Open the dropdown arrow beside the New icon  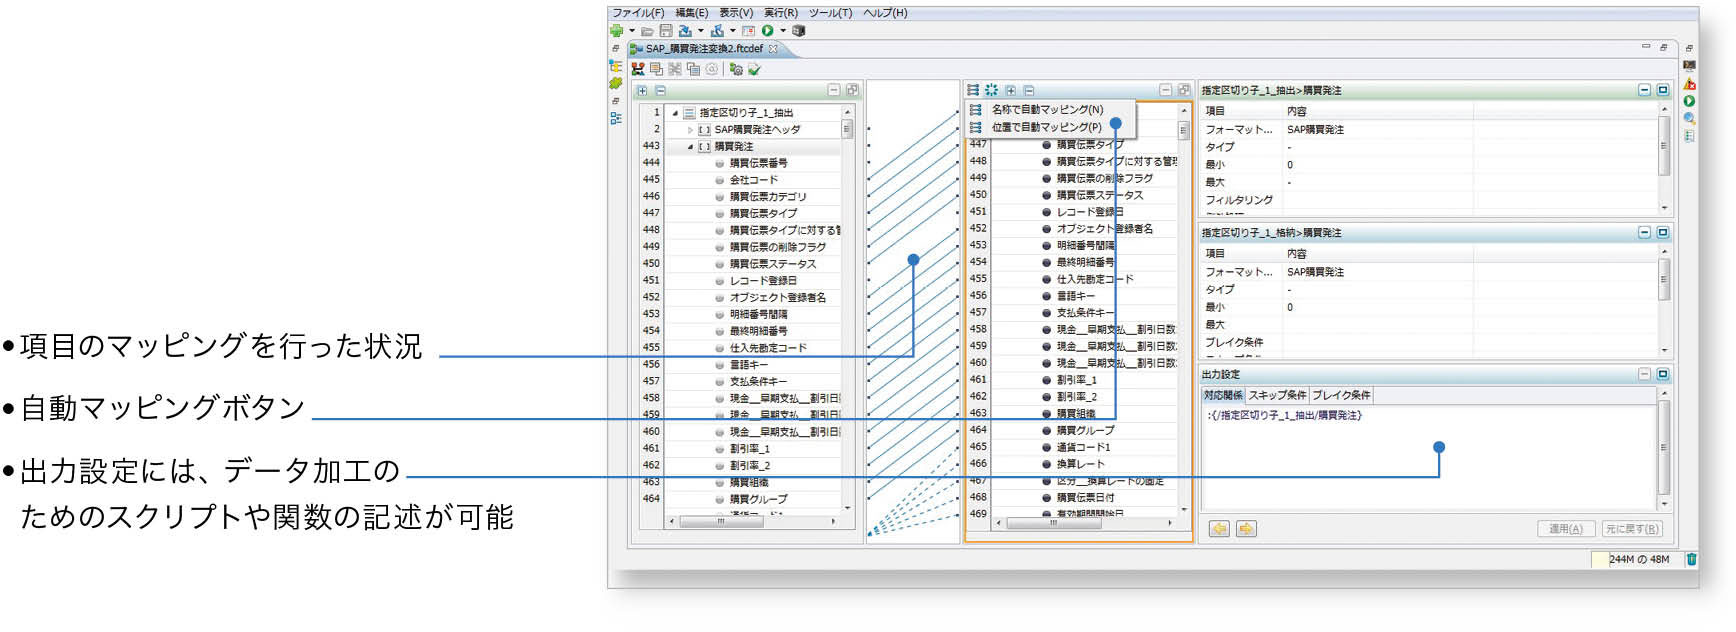[x=632, y=31]
